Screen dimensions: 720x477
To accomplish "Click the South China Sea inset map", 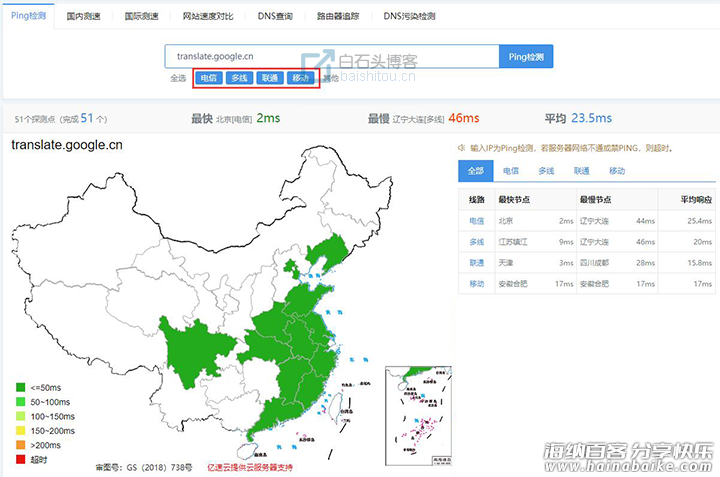I will pyautogui.click(x=418, y=415).
